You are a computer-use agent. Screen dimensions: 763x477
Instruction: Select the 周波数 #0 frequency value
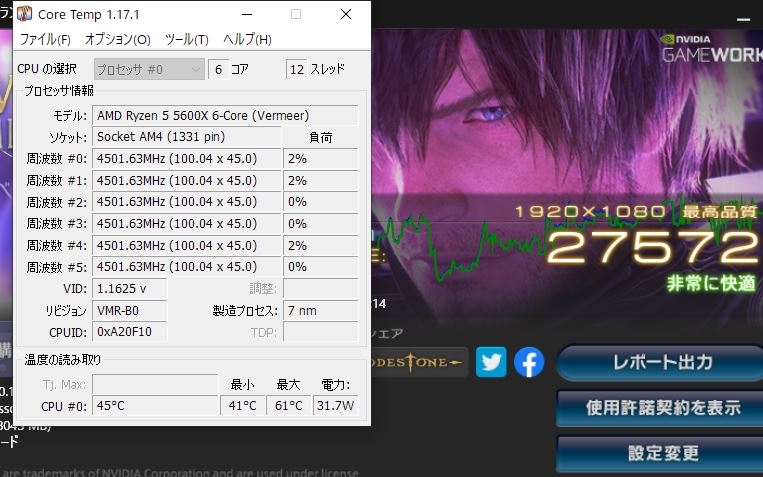click(x=186, y=159)
